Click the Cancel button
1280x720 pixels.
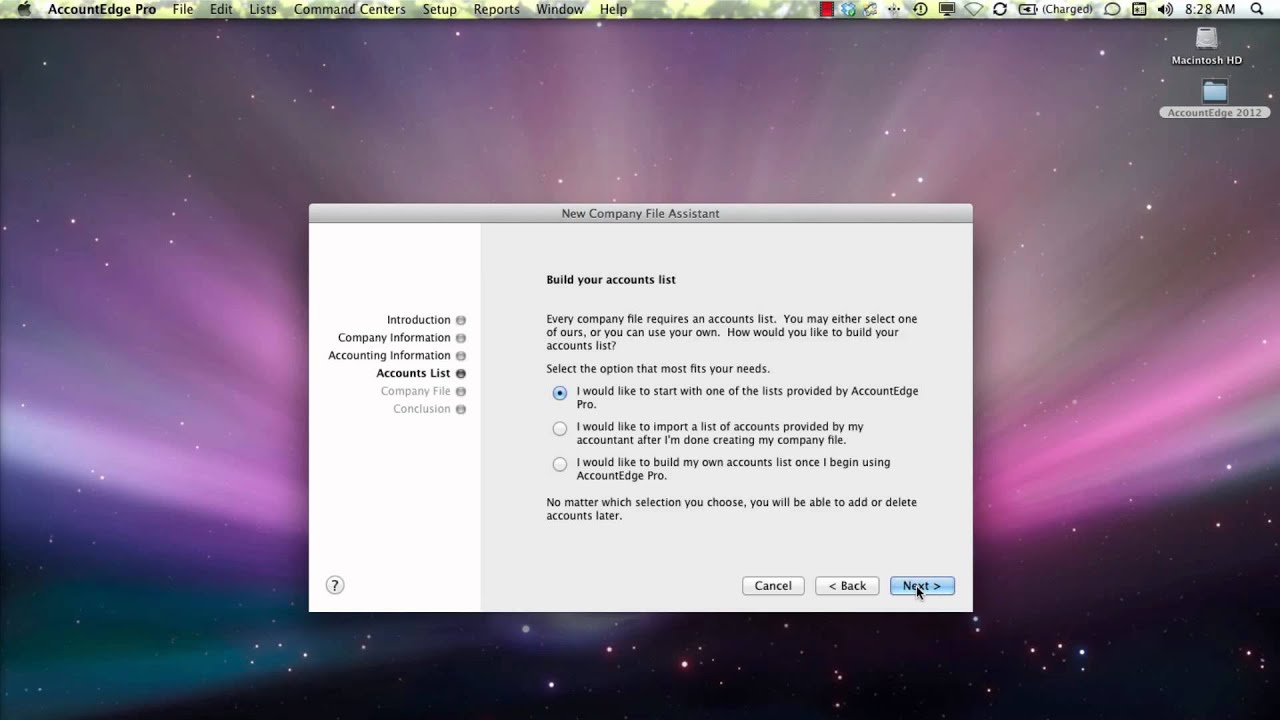pos(773,586)
